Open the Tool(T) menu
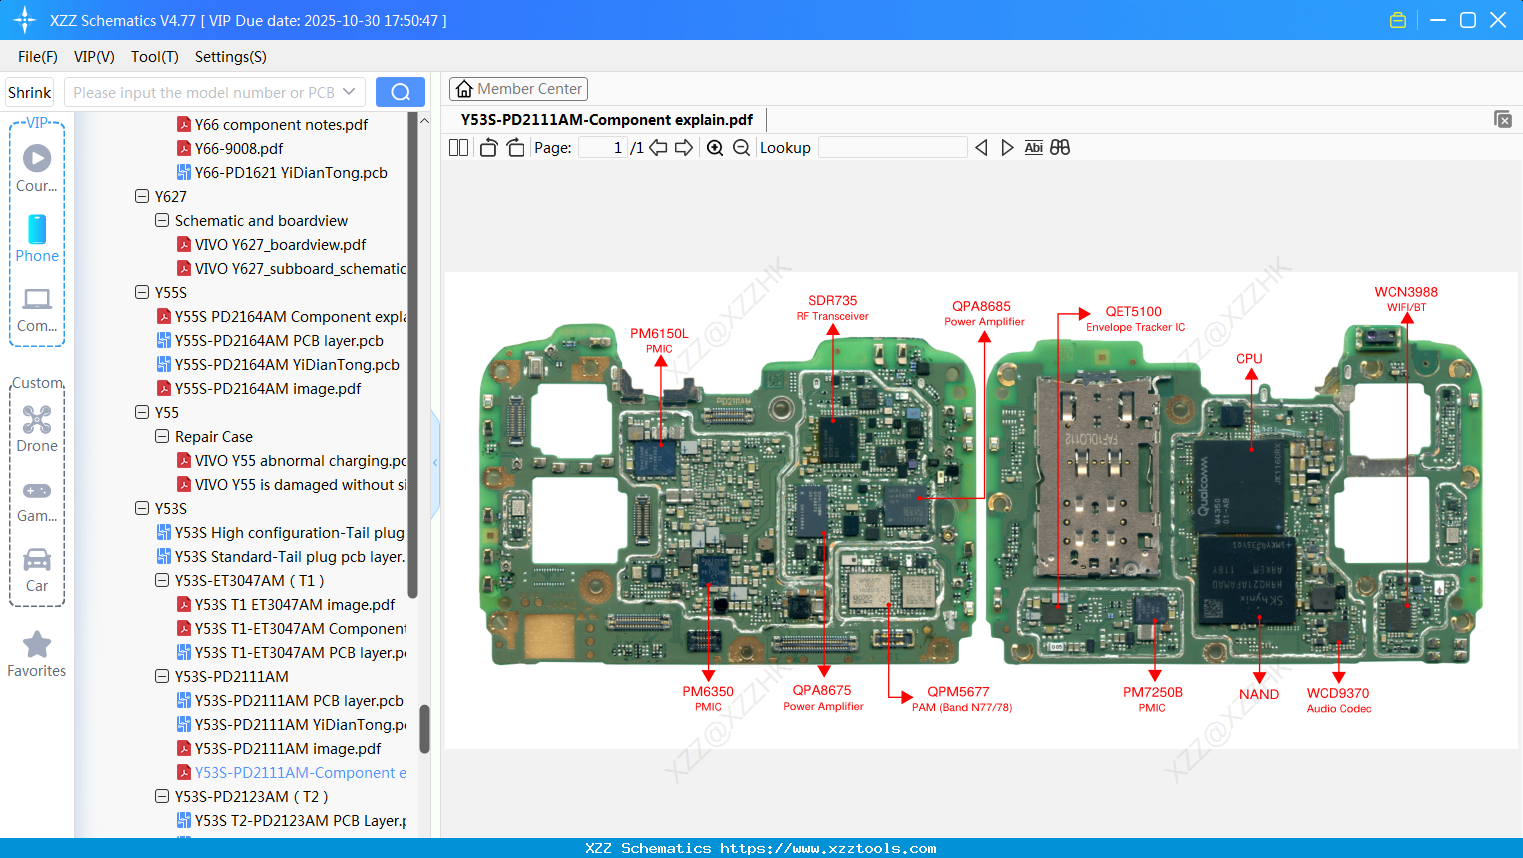1523x858 pixels. (x=154, y=57)
